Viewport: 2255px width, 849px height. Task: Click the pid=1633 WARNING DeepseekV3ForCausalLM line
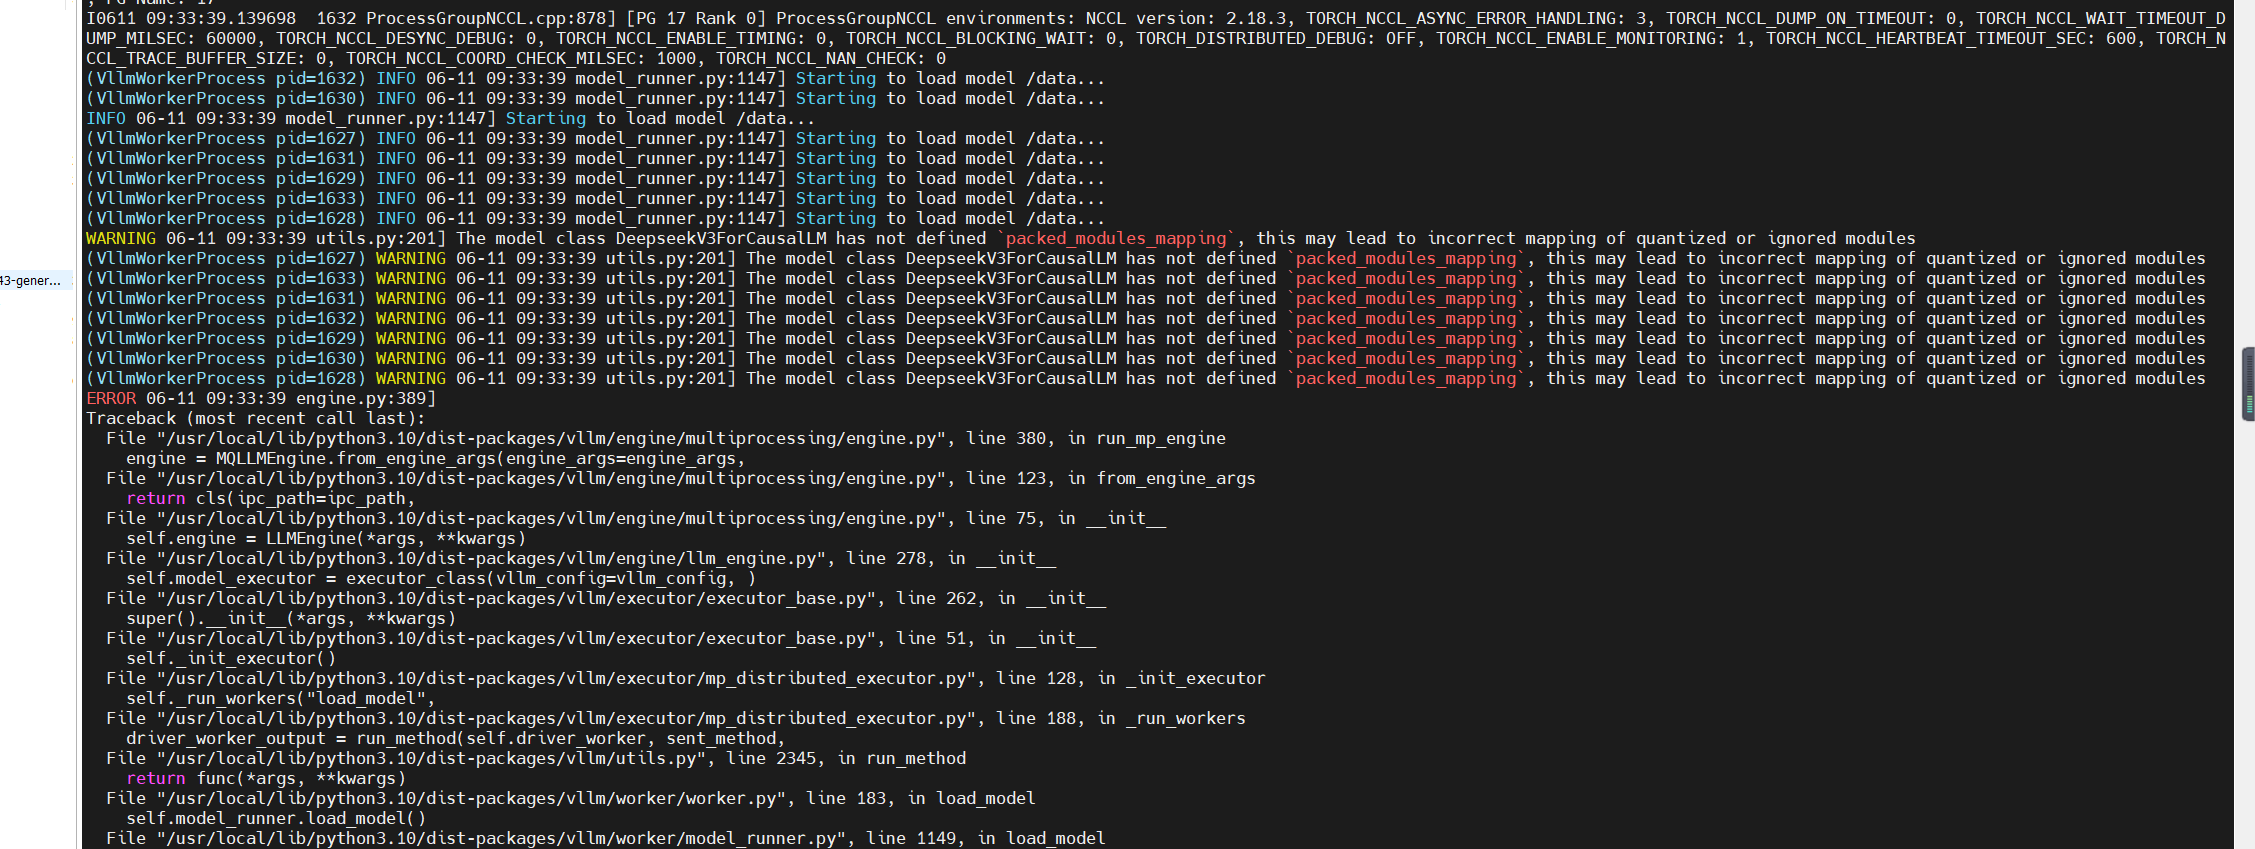point(1146,278)
